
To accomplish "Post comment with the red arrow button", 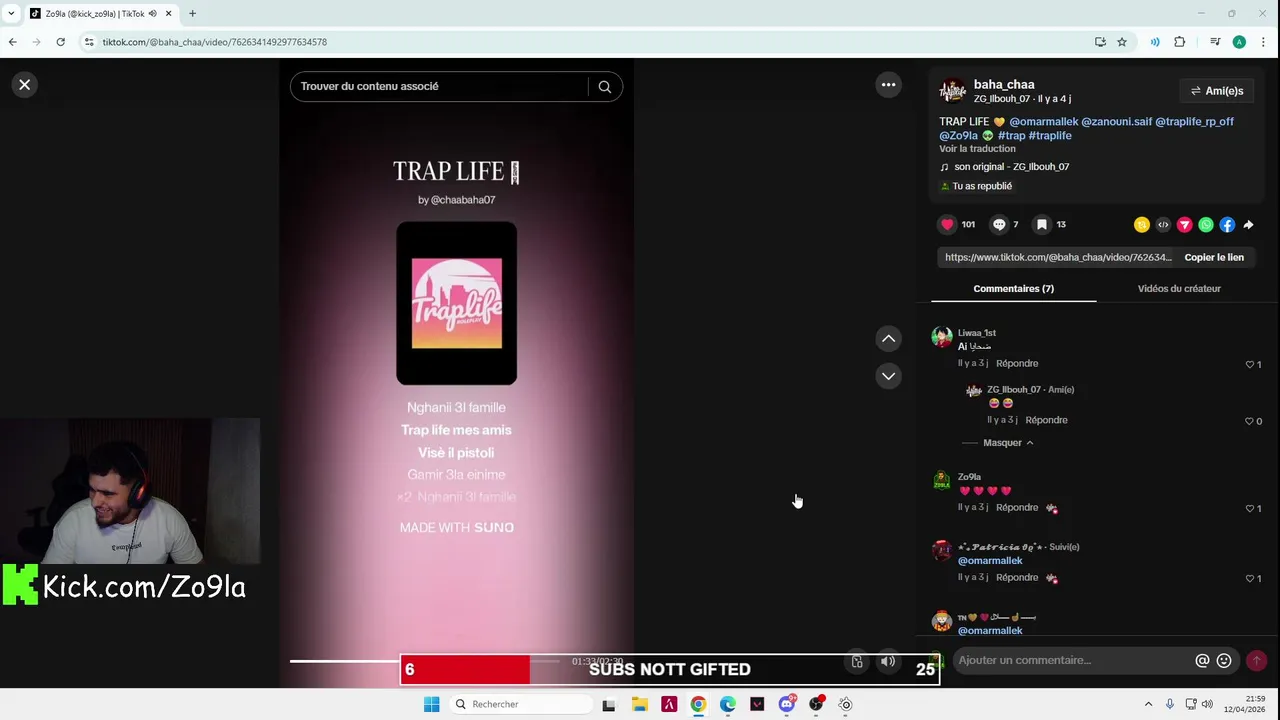I will click(1257, 660).
